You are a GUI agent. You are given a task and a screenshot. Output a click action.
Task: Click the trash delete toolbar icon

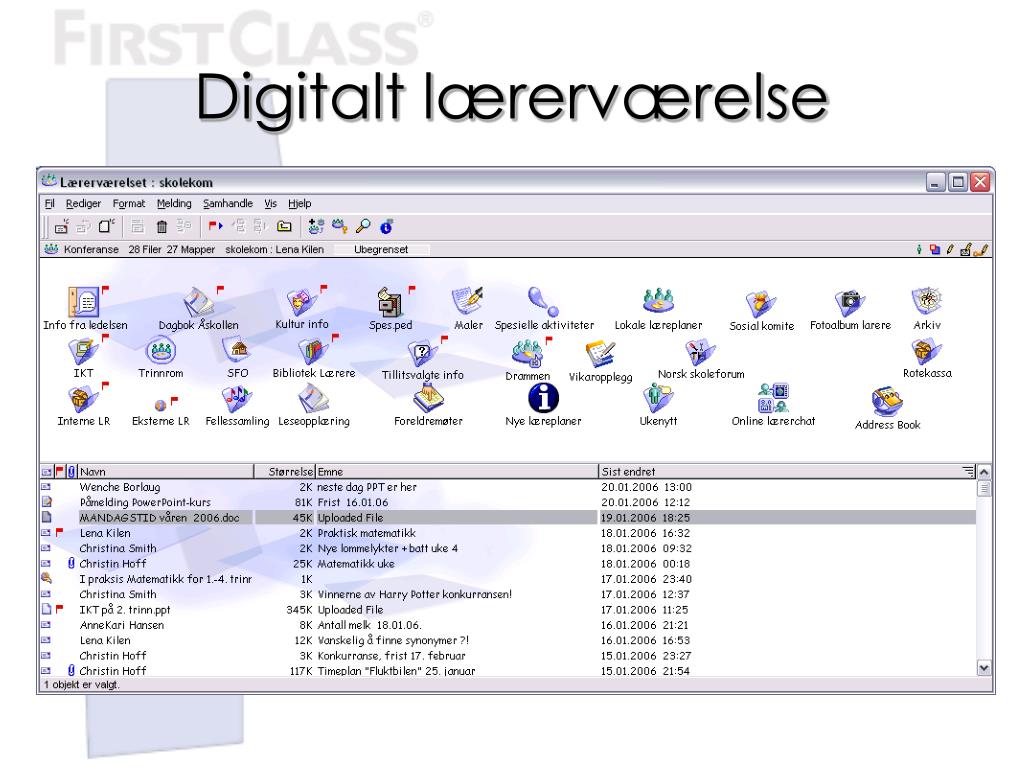(x=162, y=227)
